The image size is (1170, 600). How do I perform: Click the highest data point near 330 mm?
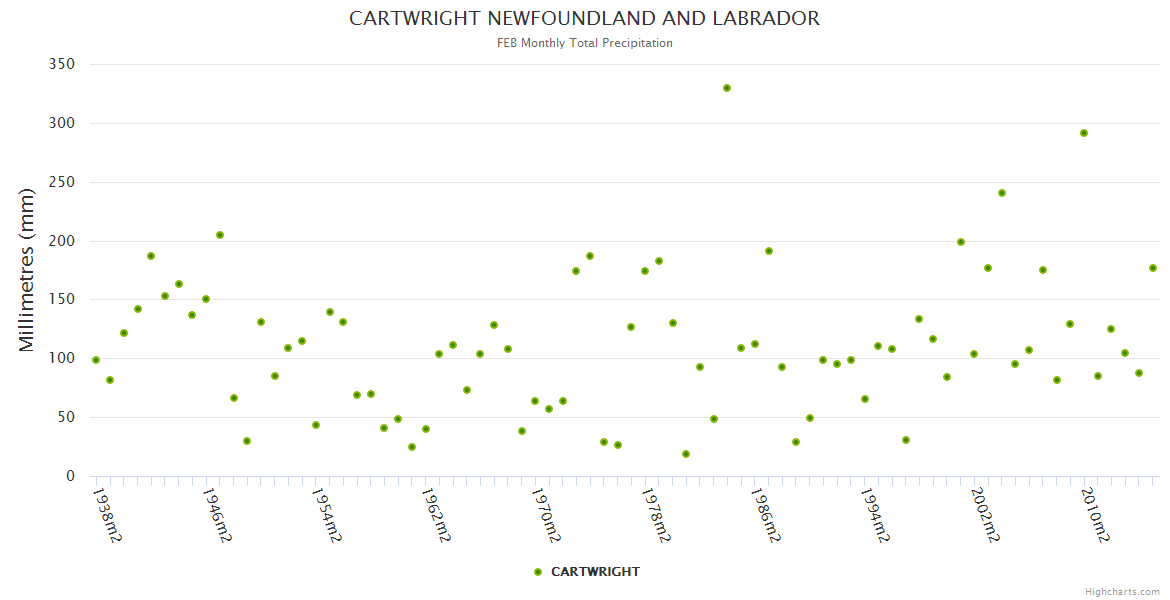727,88
